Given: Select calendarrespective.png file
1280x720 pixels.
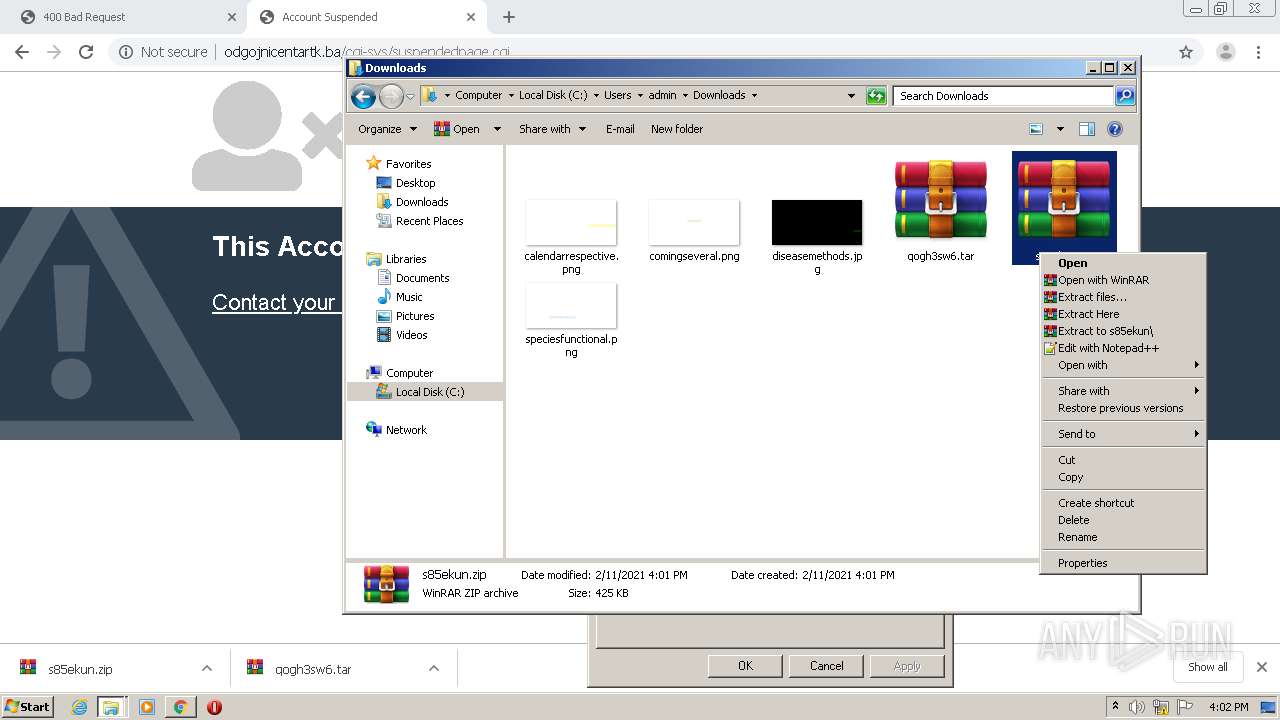Looking at the screenshot, I should [571, 237].
